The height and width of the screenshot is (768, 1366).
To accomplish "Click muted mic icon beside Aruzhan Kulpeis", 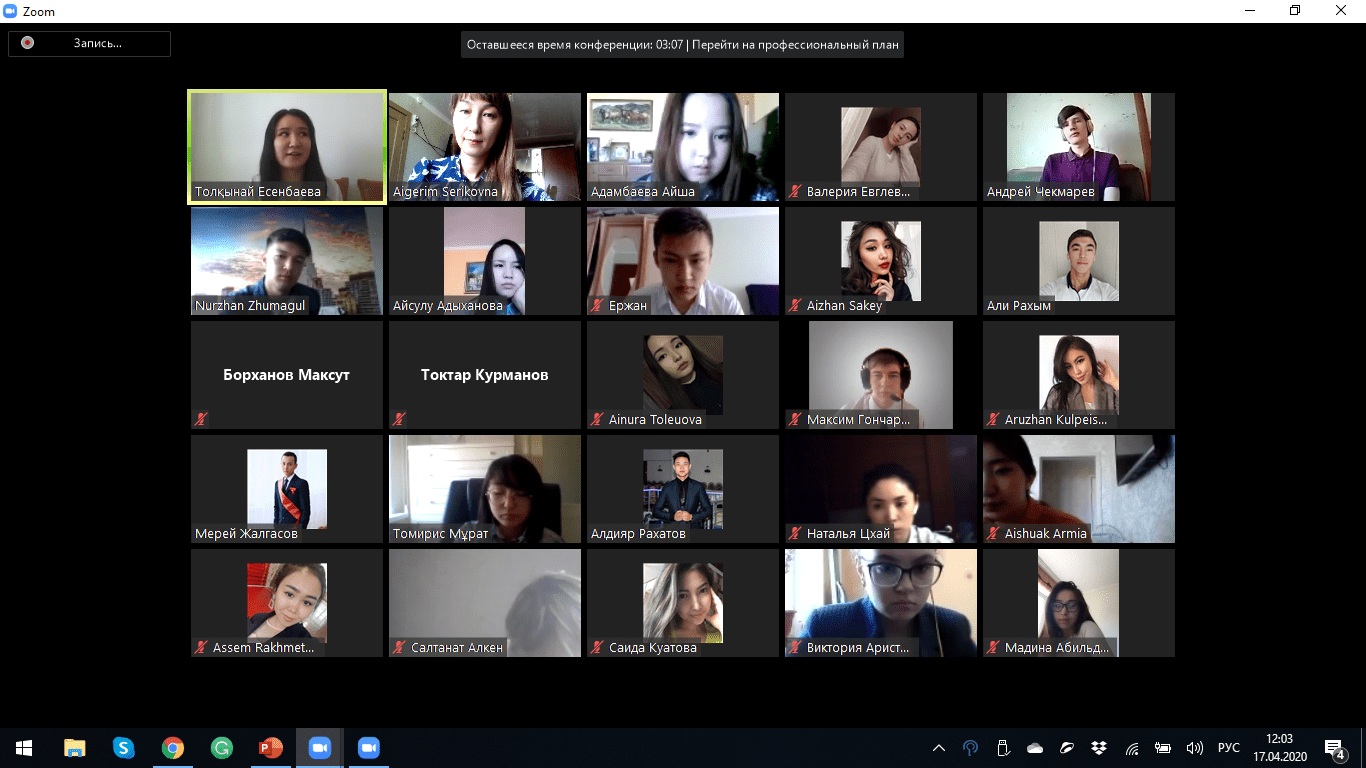I will click(994, 420).
